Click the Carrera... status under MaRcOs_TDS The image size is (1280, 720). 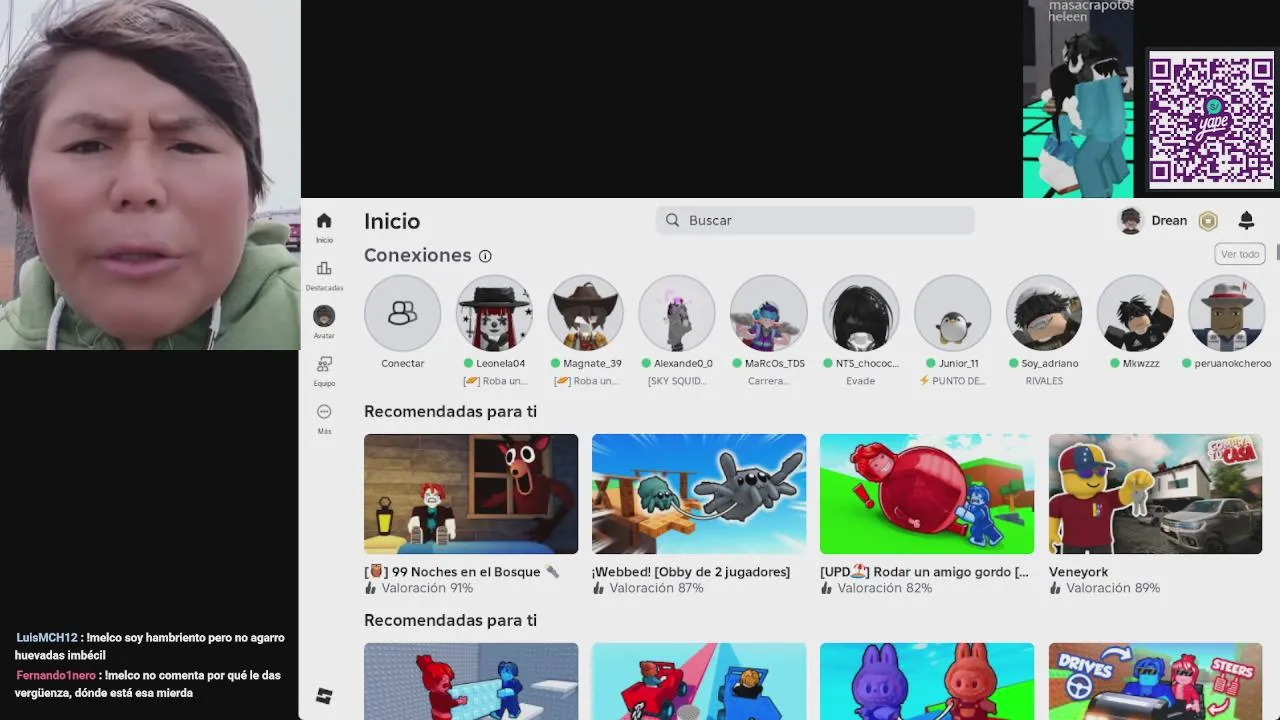pos(769,381)
